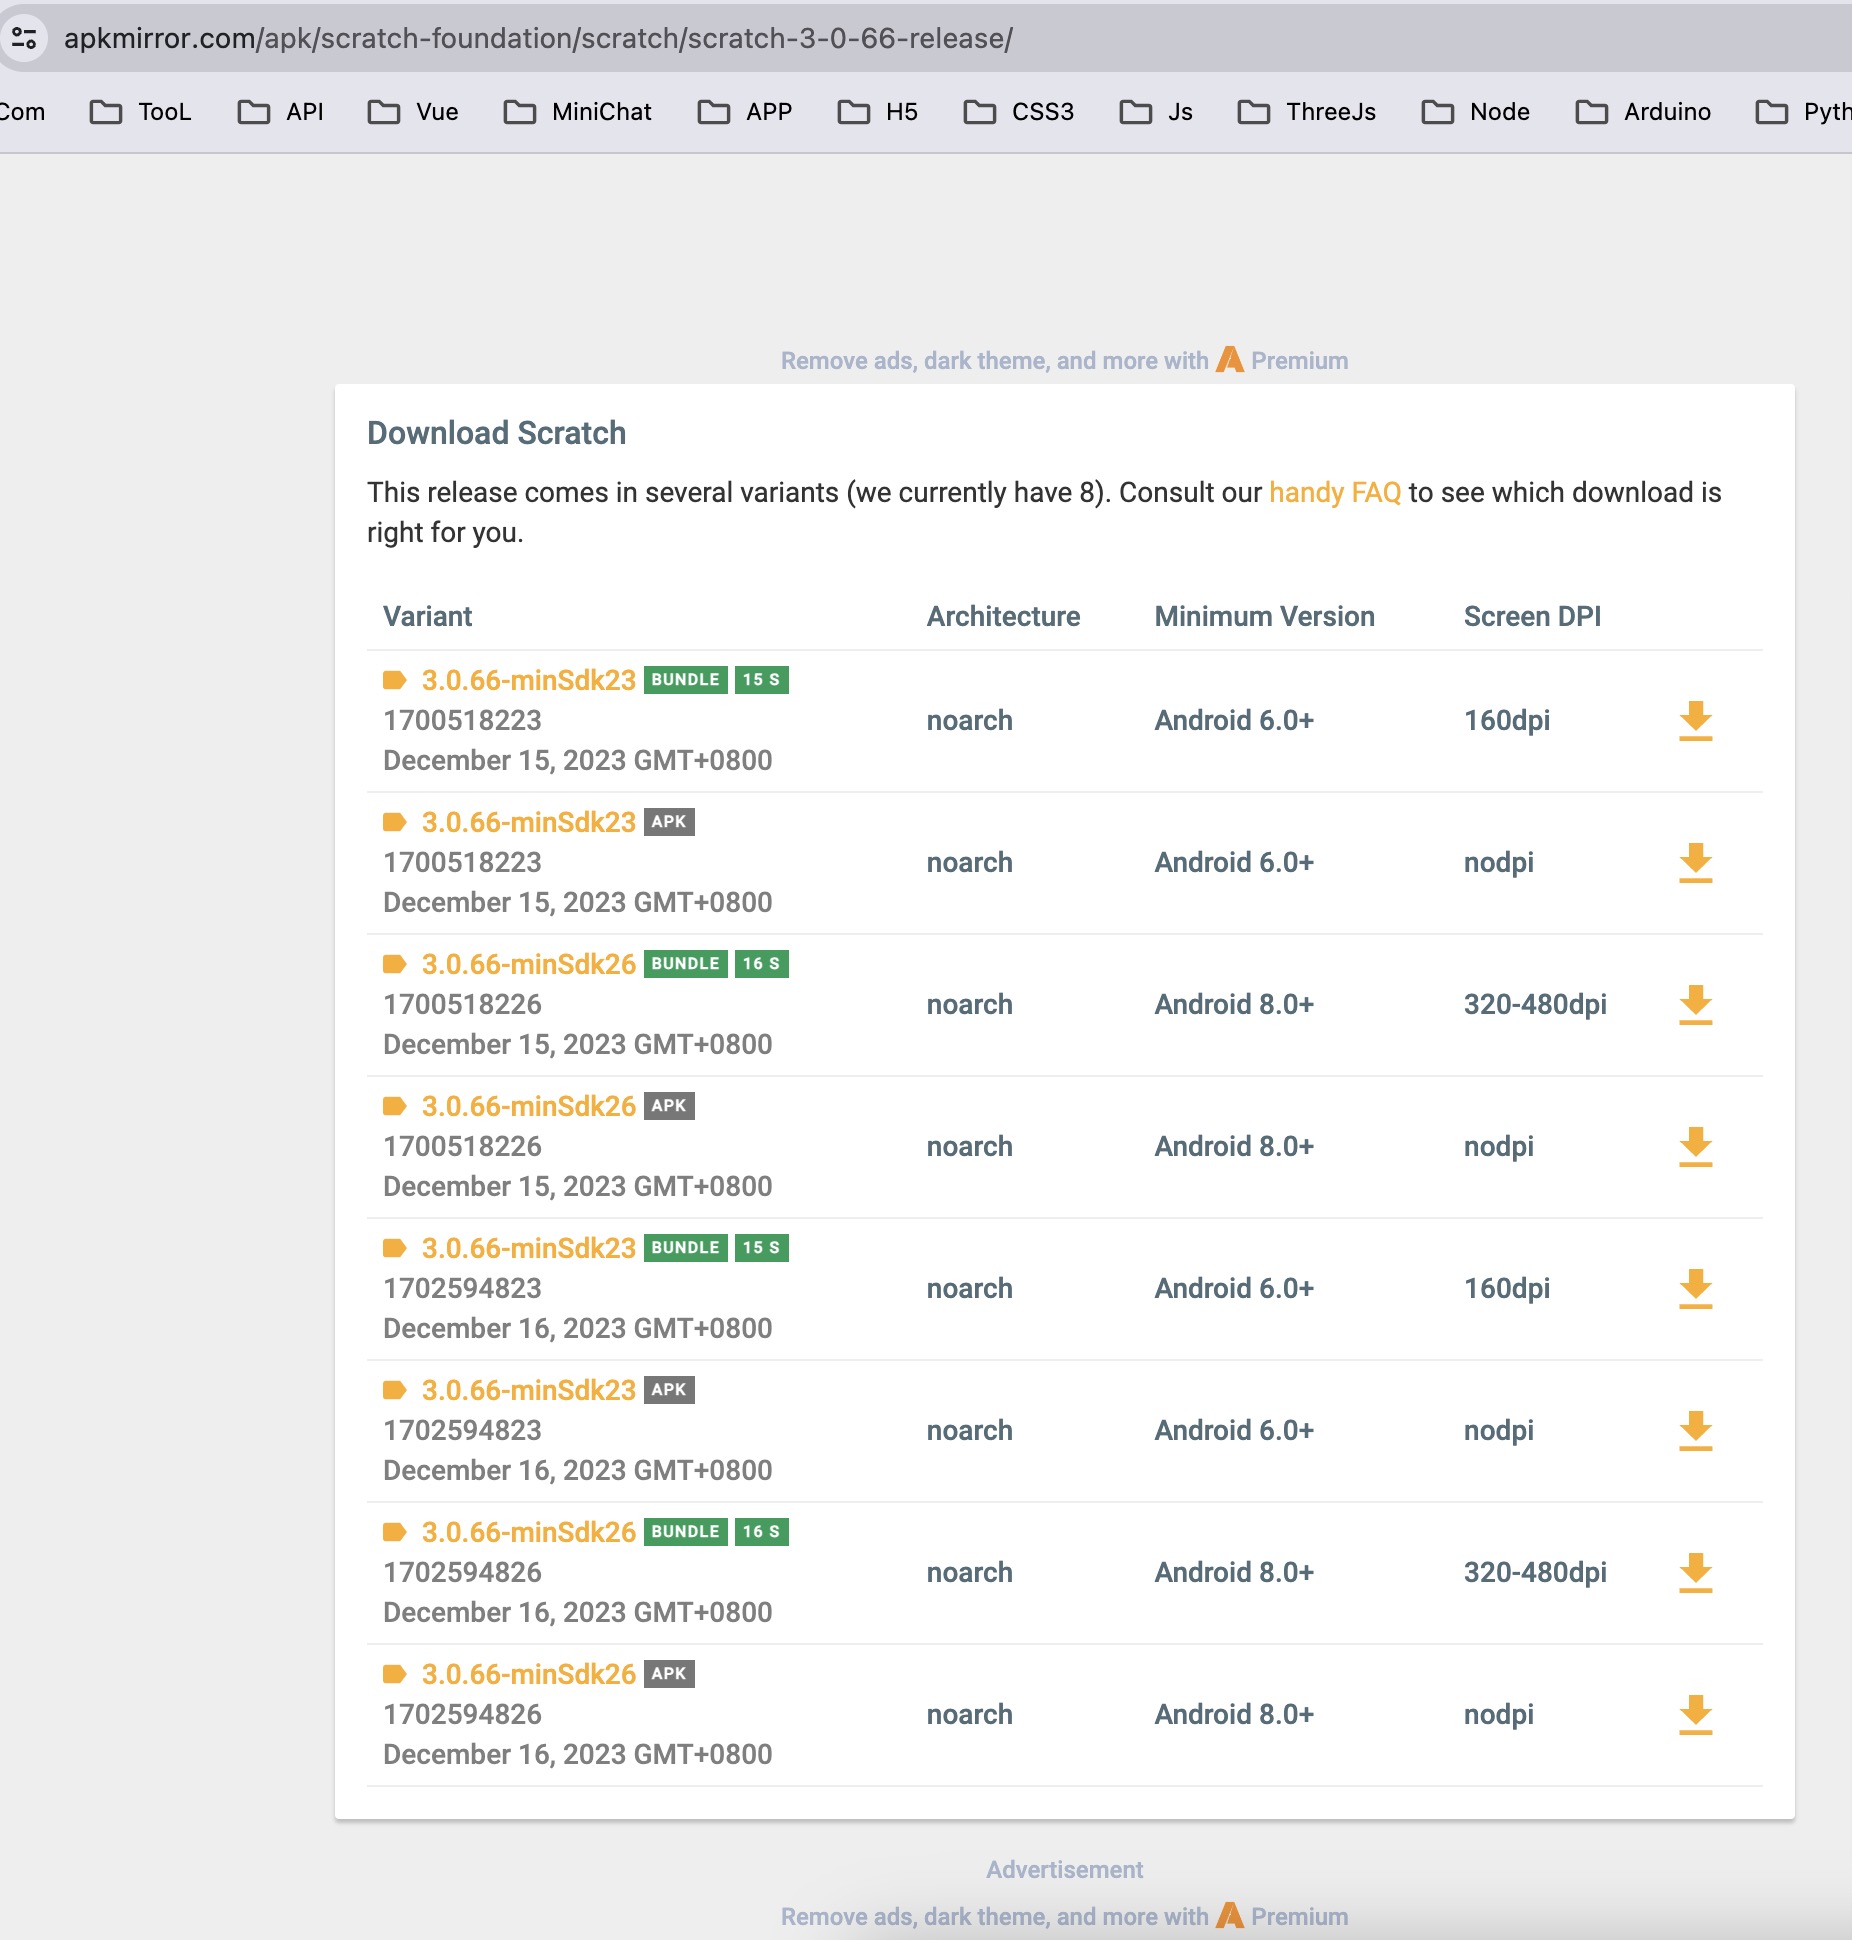
Task: Open first 3.0.66-minSdk23 bundle variant link
Action: [x=528, y=680]
